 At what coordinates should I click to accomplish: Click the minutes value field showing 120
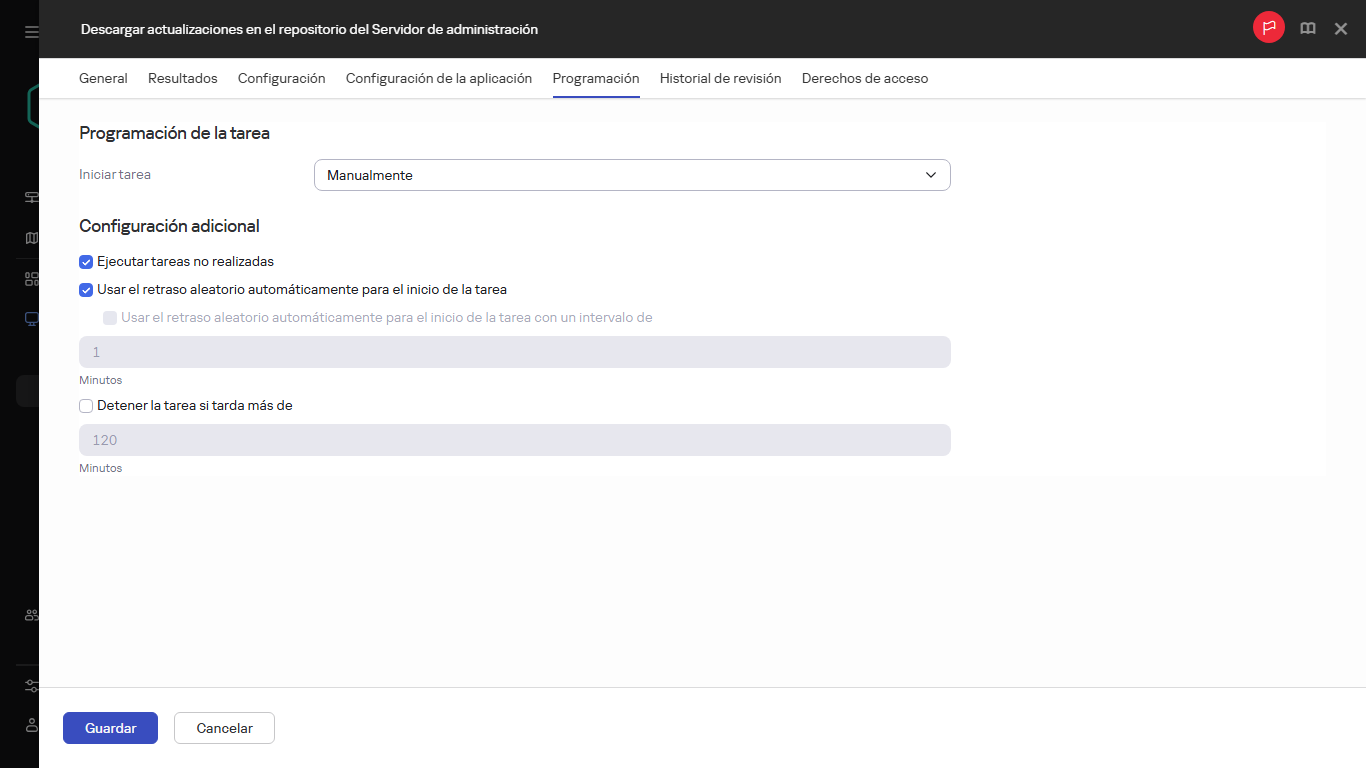point(515,439)
